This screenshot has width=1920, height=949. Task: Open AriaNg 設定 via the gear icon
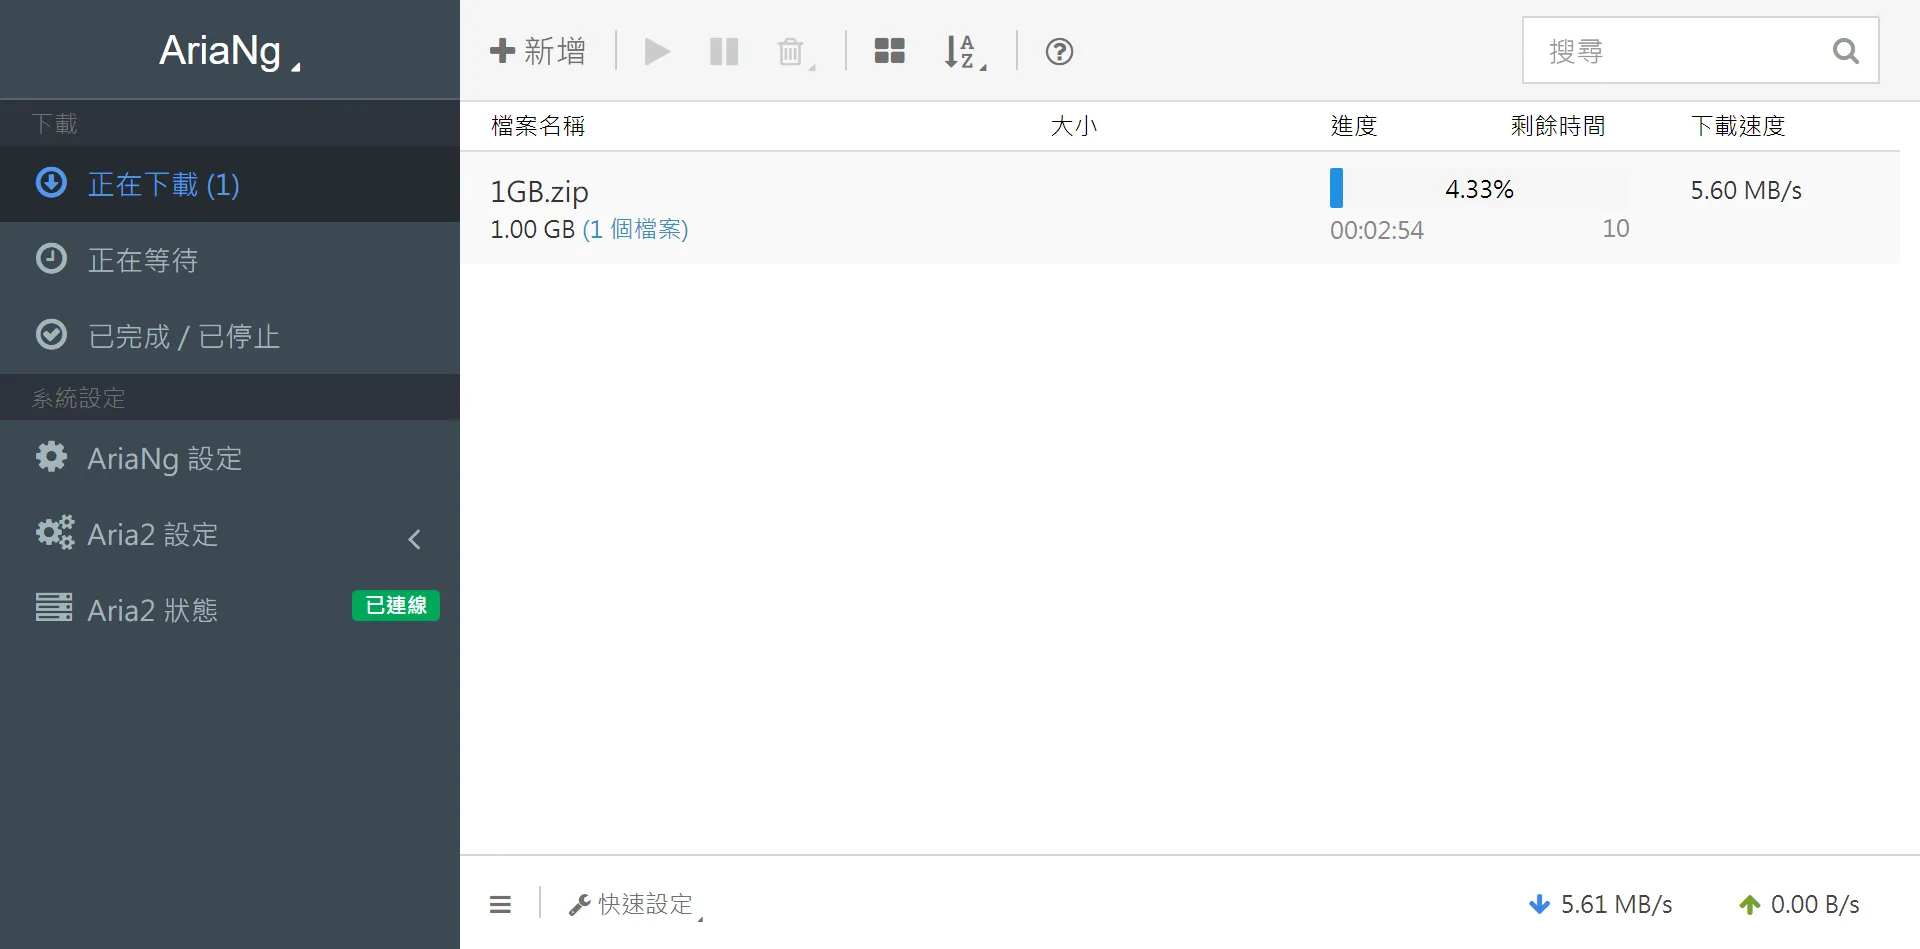pos(50,458)
